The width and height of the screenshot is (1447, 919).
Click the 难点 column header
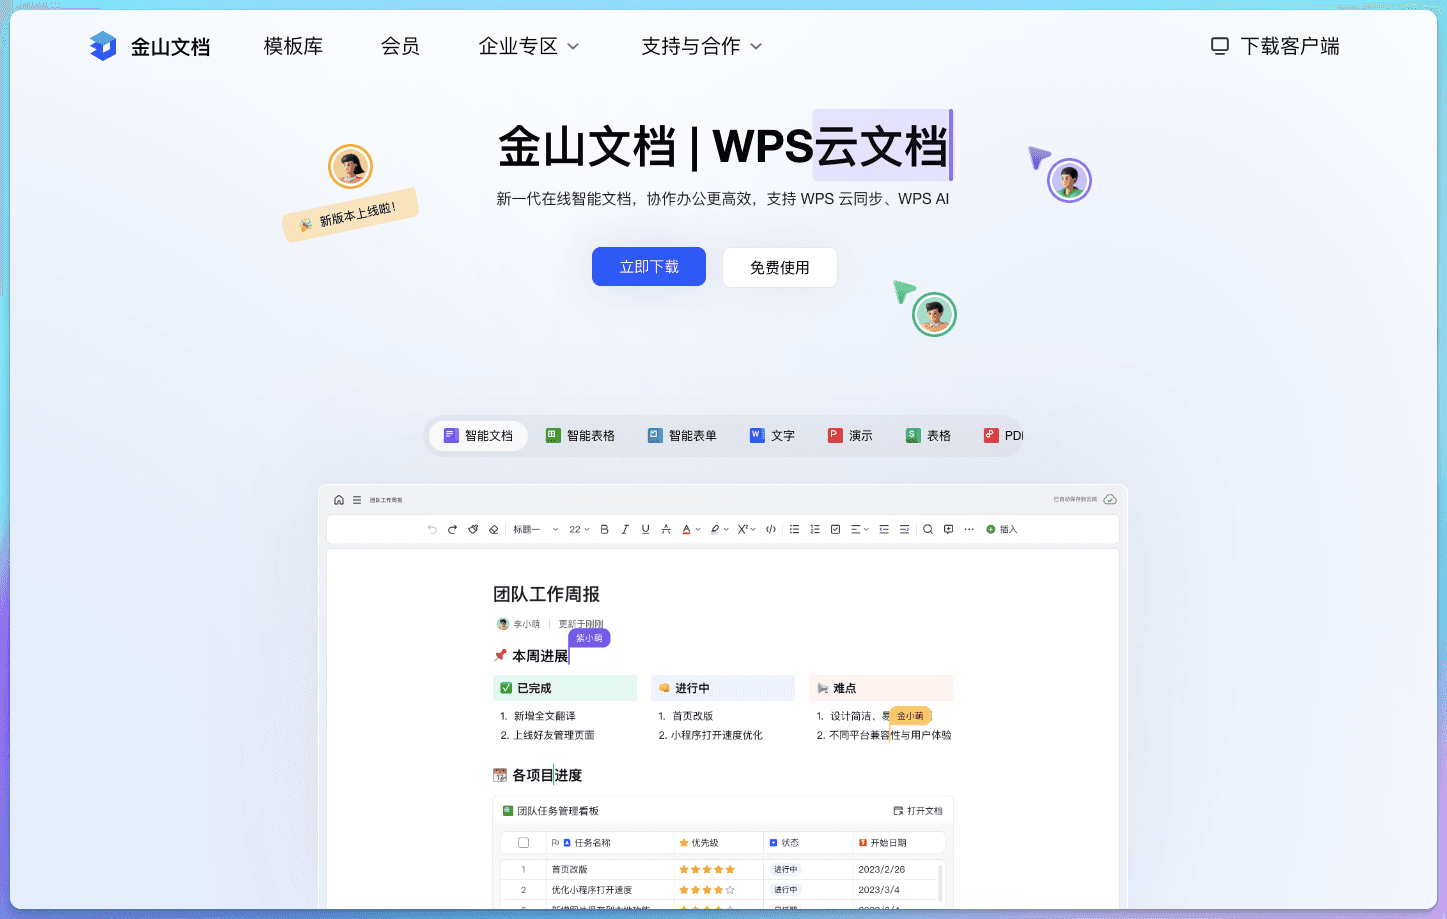point(880,688)
